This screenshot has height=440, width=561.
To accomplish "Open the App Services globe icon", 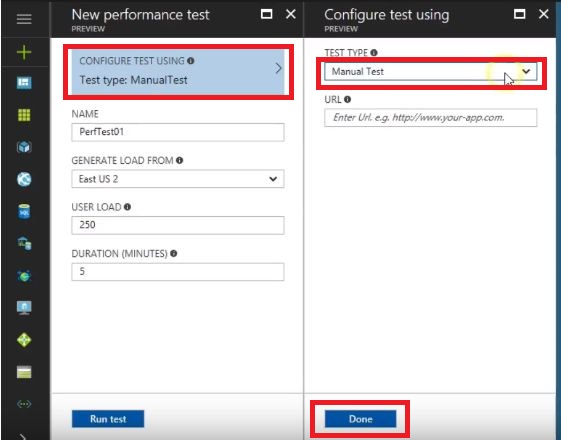I will (24, 179).
